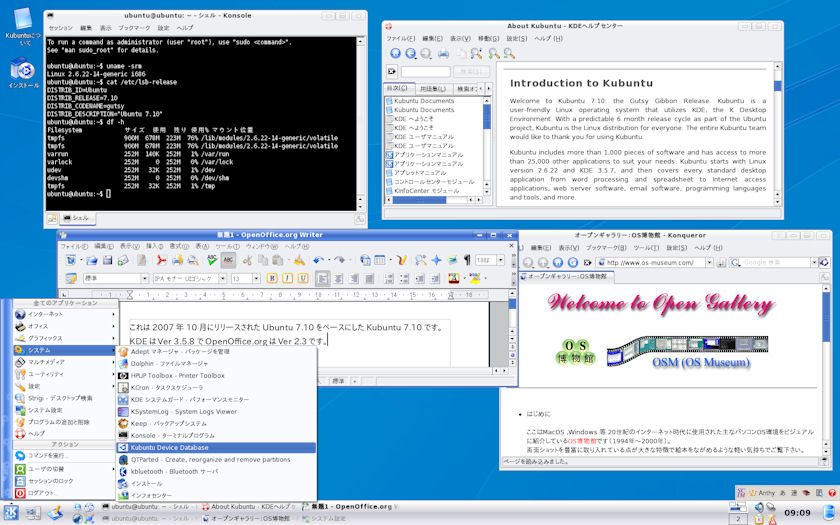
Task: Enable Justified alignment in Writer
Action: (369, 279)
